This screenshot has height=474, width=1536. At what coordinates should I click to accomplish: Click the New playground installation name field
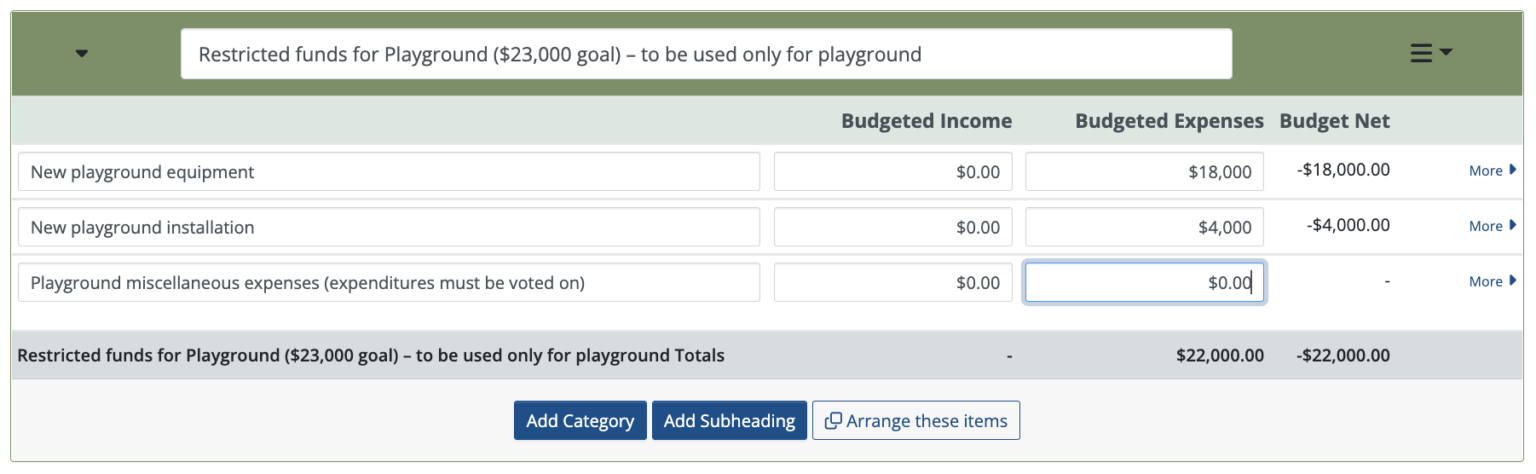pyautogui.click(x=388, y=227)
